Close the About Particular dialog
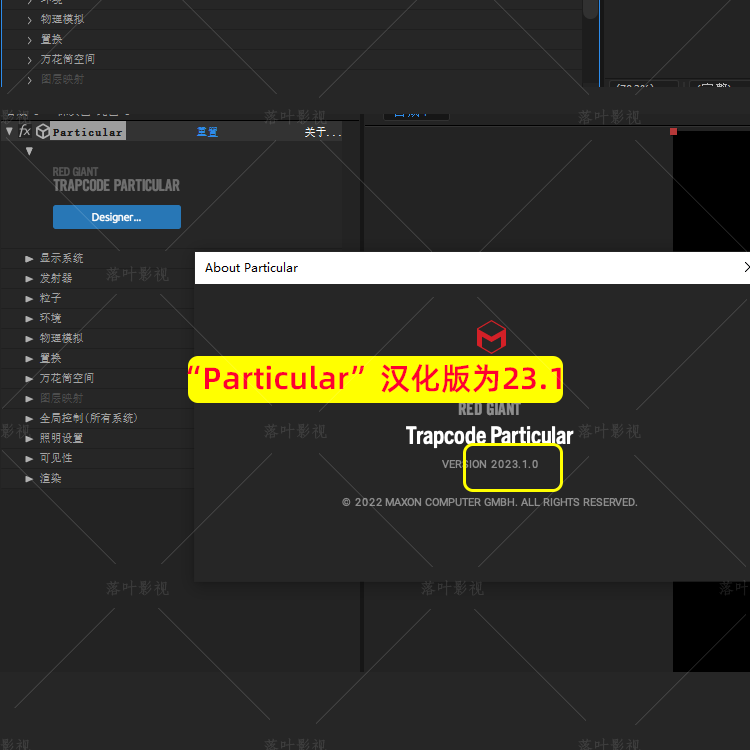Screen dimensions: 750x750 click(x=746, y=267)
